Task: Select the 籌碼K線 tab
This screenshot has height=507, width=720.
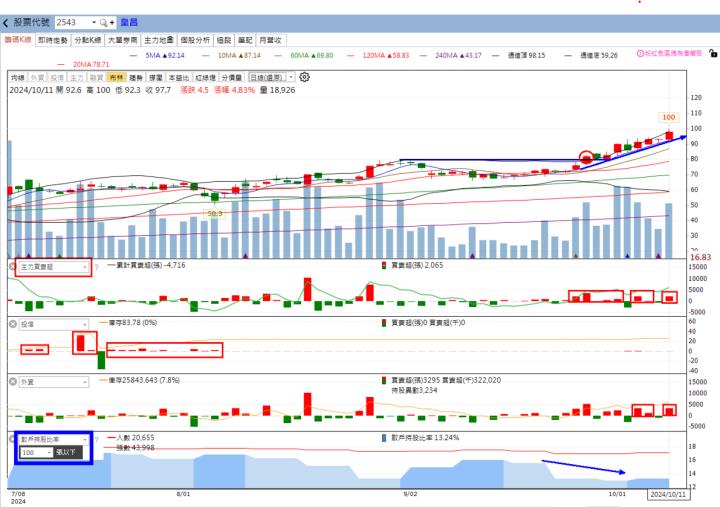Action: point(17,40)
